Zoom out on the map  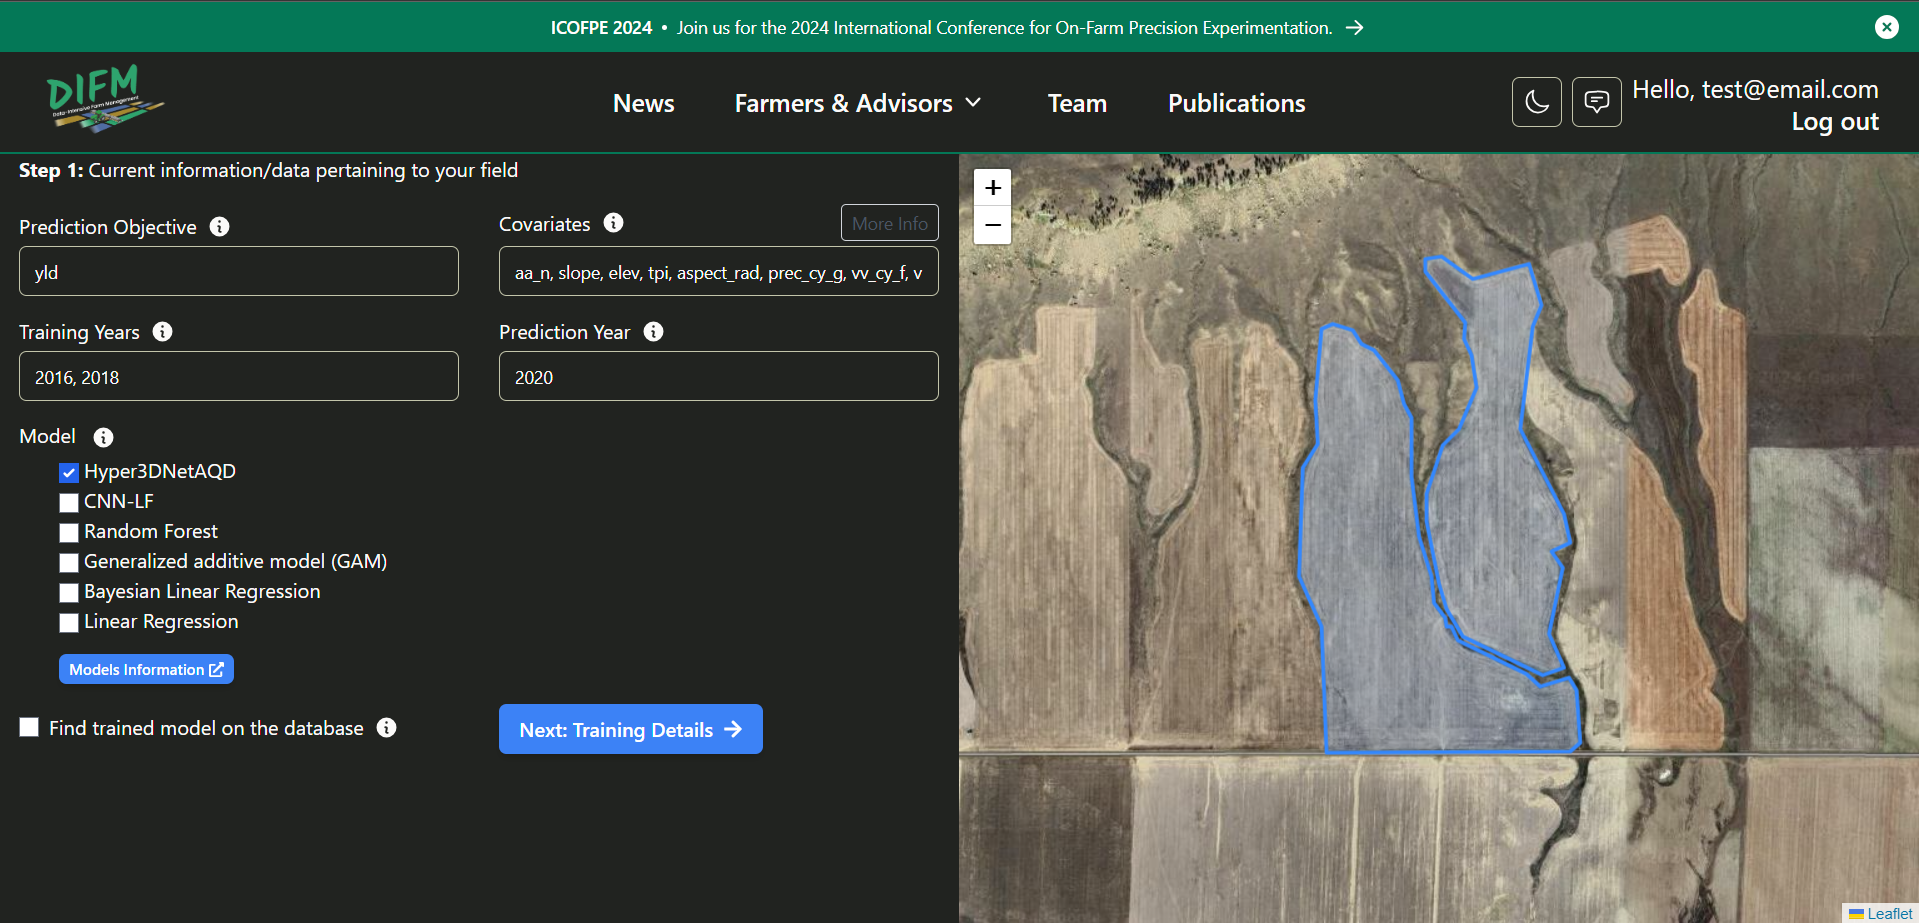[992, 226]
